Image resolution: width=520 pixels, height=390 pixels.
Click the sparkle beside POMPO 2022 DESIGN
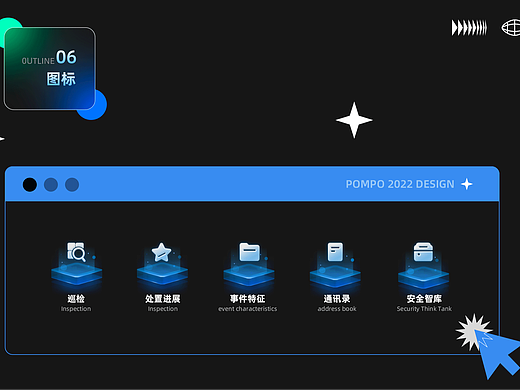(x=467, y=184)
